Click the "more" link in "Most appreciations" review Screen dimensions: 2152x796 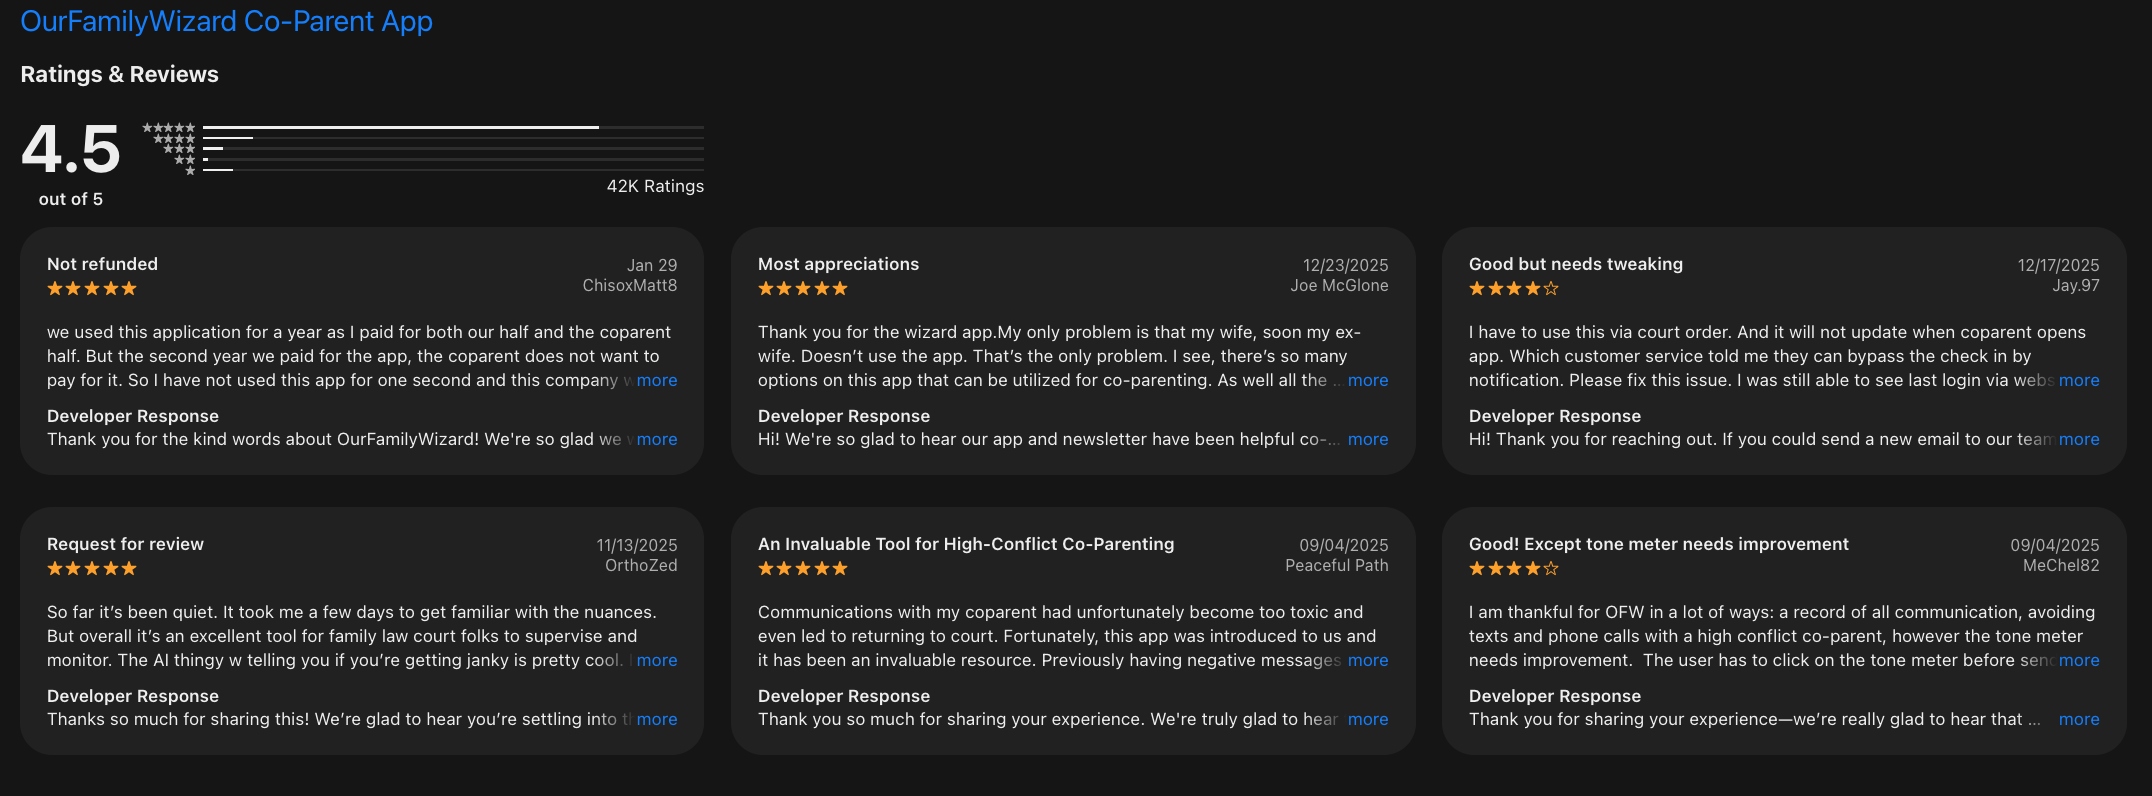click(1368, 380)
